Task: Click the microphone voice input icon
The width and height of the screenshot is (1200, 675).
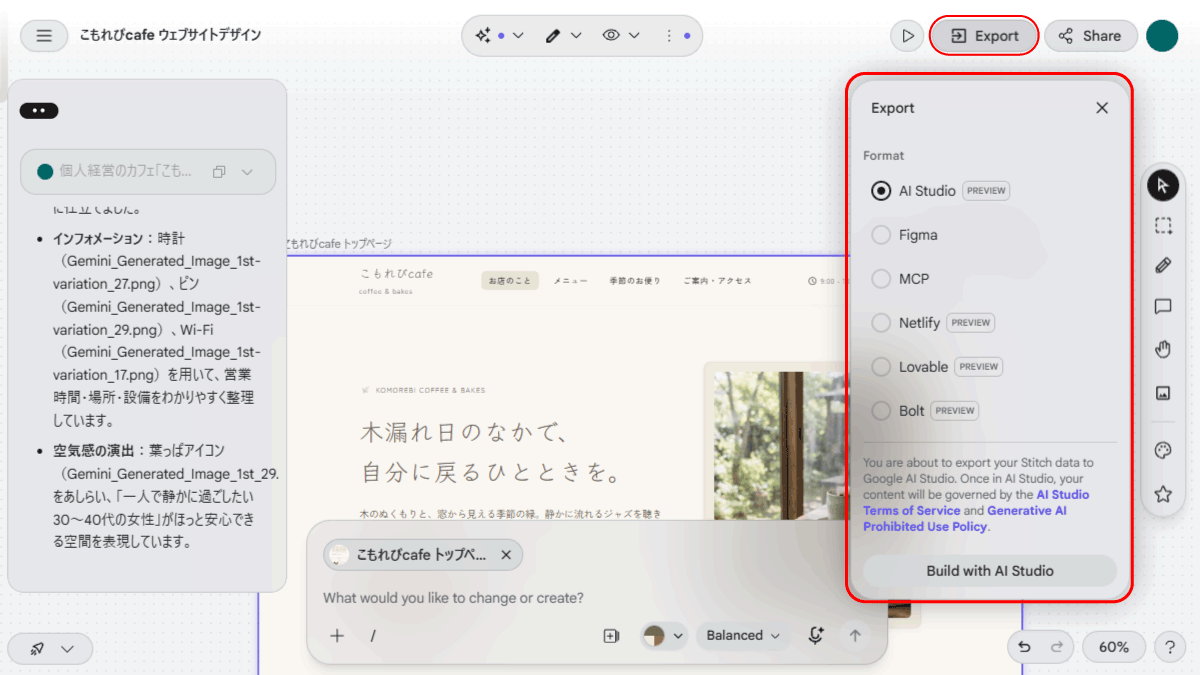Action: tap(816, 635)
